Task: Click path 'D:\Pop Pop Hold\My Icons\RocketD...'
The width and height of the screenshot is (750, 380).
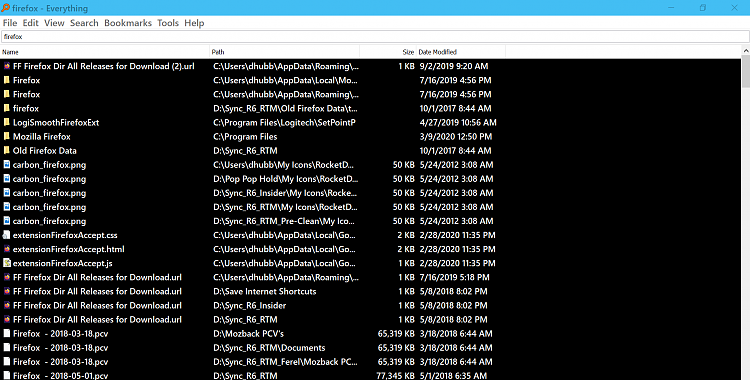Action: [x=286, y=179]
